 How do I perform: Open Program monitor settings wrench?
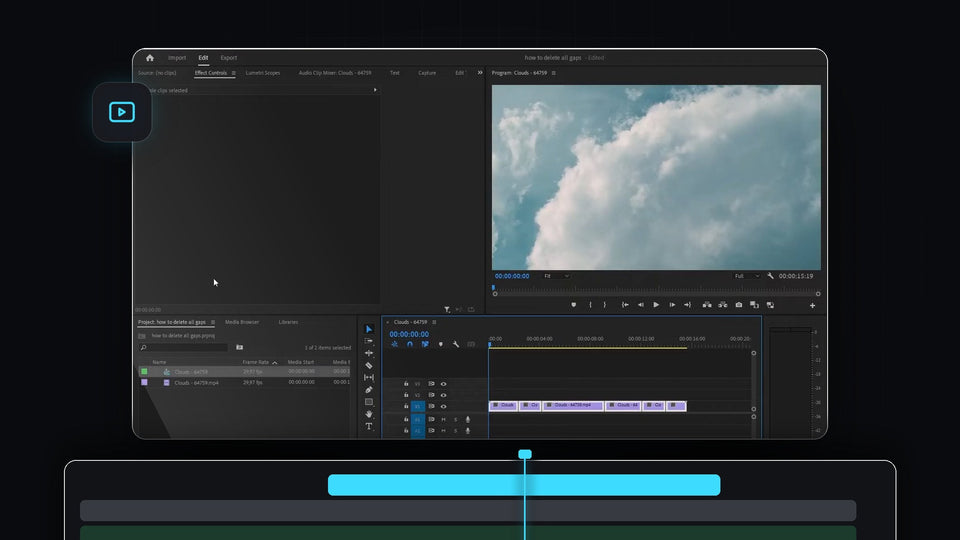pyautogui.click(x=770, y=276)
